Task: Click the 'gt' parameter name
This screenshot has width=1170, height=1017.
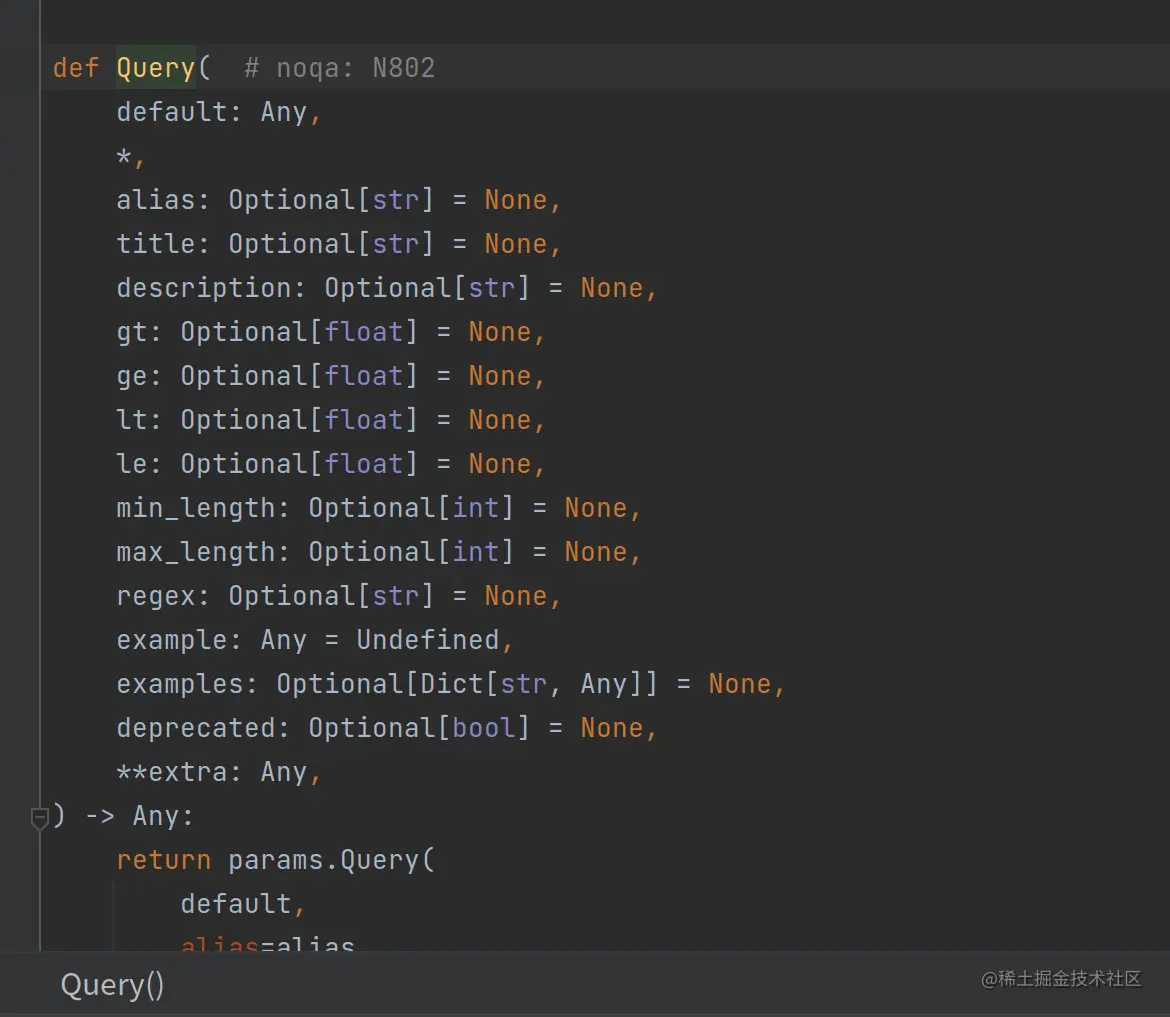Action: coord(132,332)
